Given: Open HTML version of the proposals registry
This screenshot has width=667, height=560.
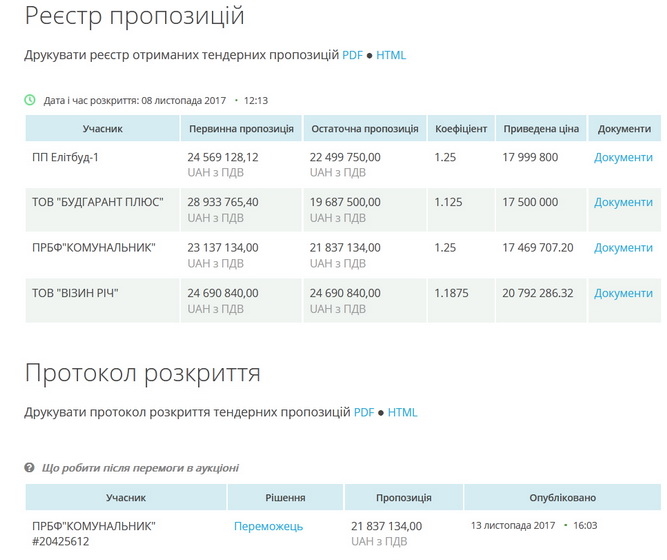Looking at the screenshot, I should 391,55.
